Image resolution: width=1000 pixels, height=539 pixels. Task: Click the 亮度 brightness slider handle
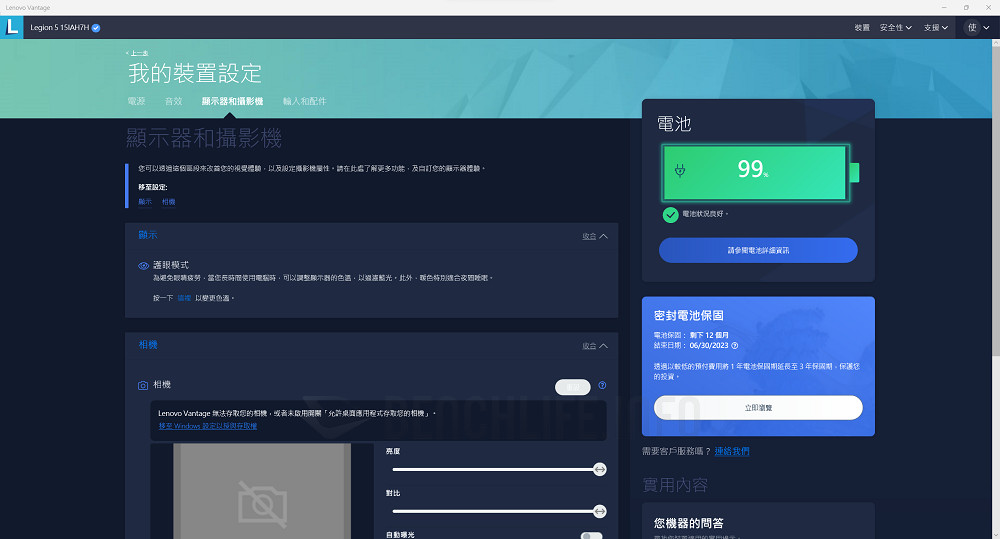(599, 469)
